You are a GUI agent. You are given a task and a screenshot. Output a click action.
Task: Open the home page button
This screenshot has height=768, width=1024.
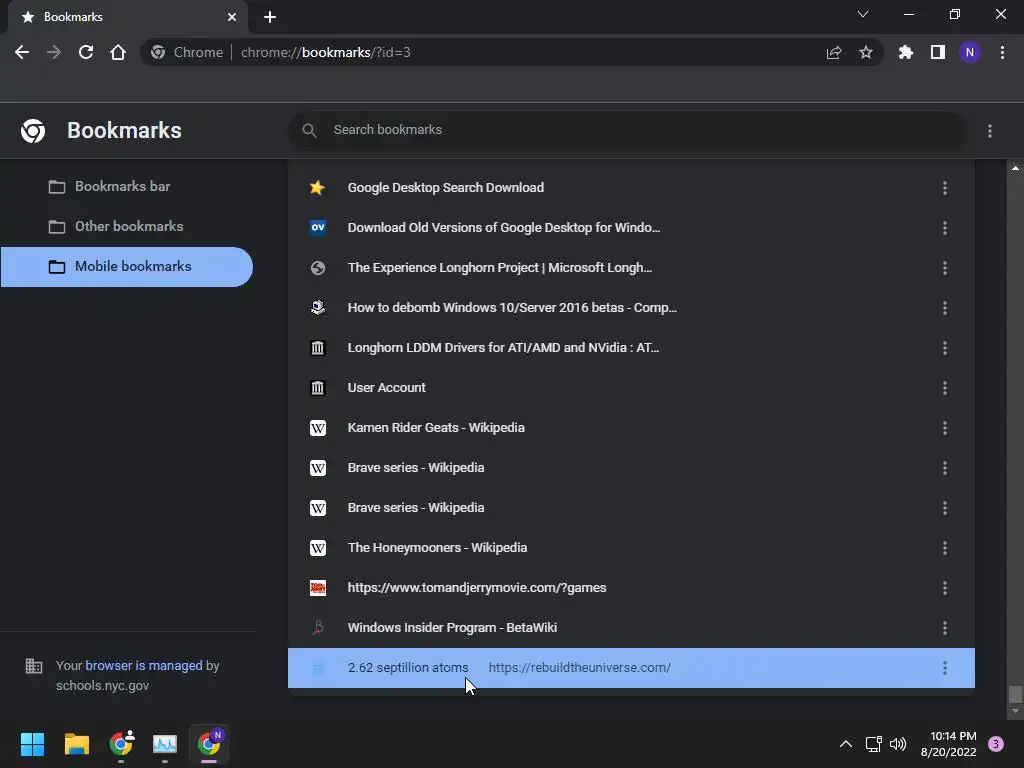click(x=118, y=52)
